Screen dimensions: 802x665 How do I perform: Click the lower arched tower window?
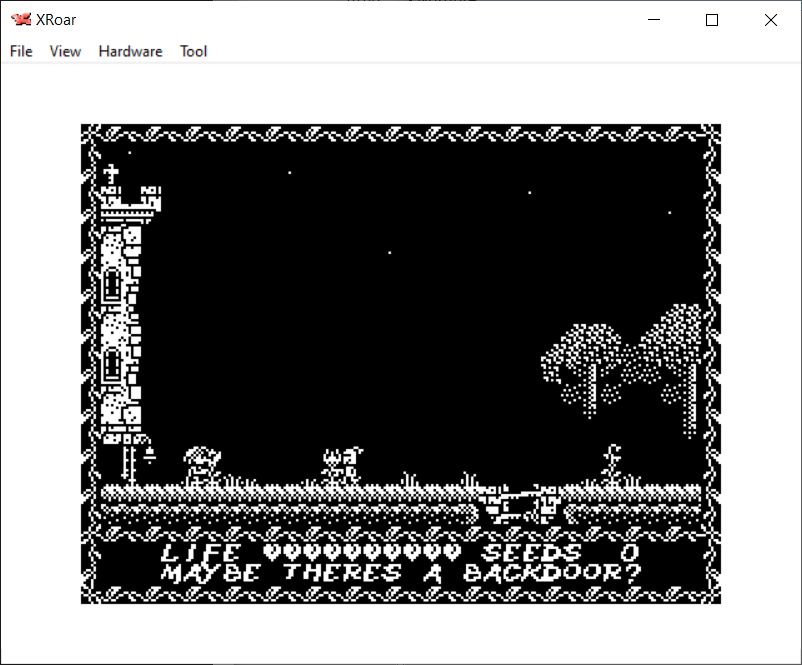click(112, 365)
